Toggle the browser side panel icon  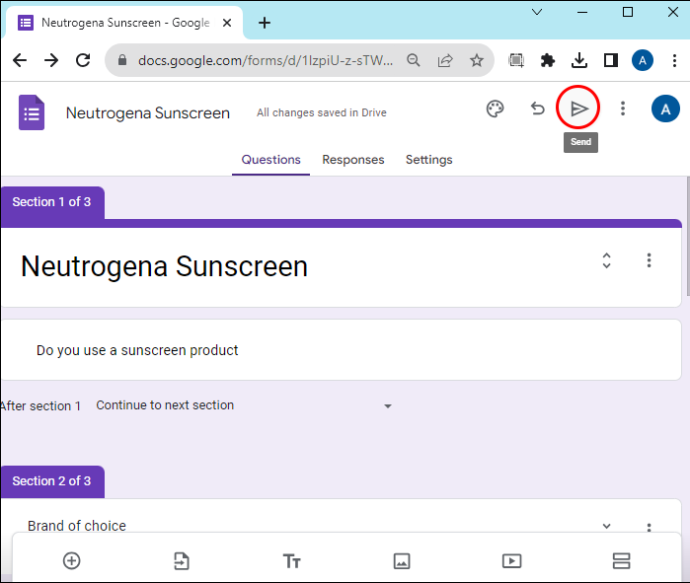pos(611,60)
